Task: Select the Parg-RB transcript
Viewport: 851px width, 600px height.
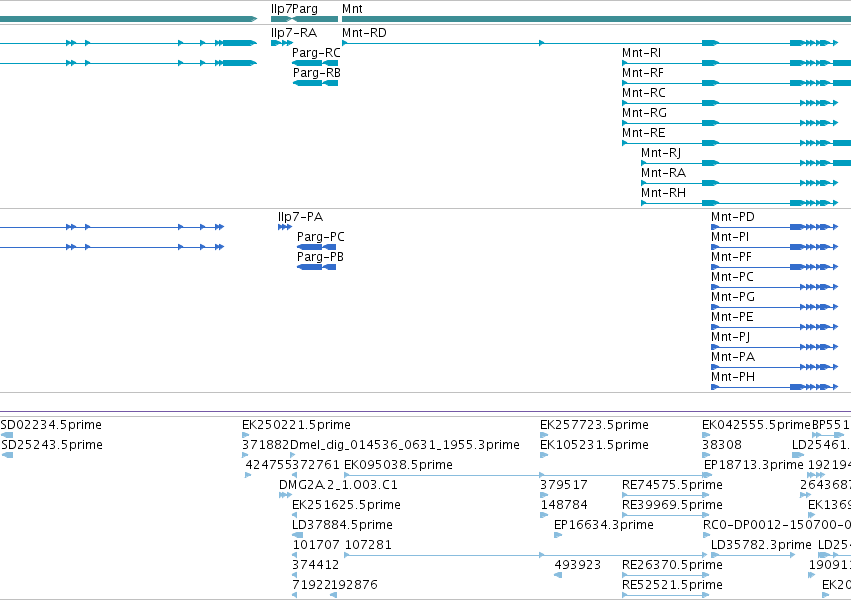Action: (x=316, y=73)
